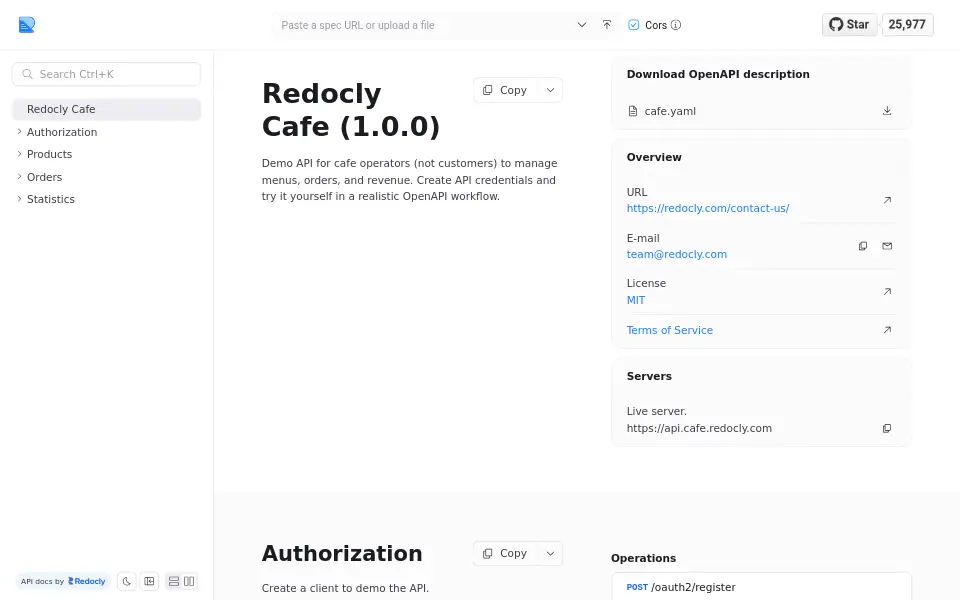Copy the live server URL icon
This screenshot has height=600, width=960.
click(x=887, y=429)
